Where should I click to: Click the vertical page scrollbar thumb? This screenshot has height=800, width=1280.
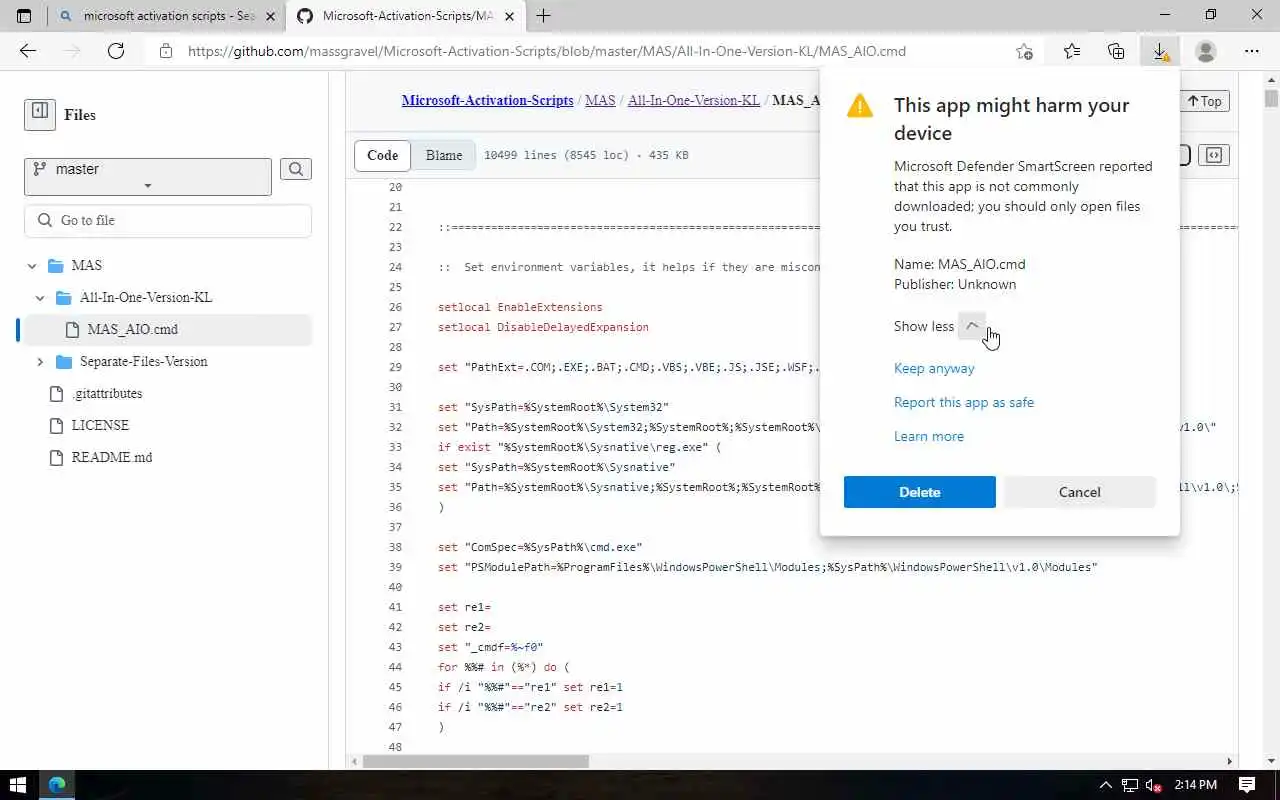pyautogui.click(x=1271, y=98)
